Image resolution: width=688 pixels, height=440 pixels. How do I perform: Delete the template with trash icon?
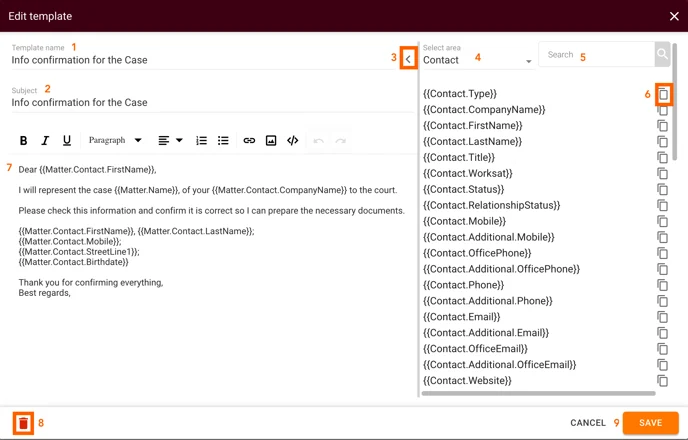[23, 423]
